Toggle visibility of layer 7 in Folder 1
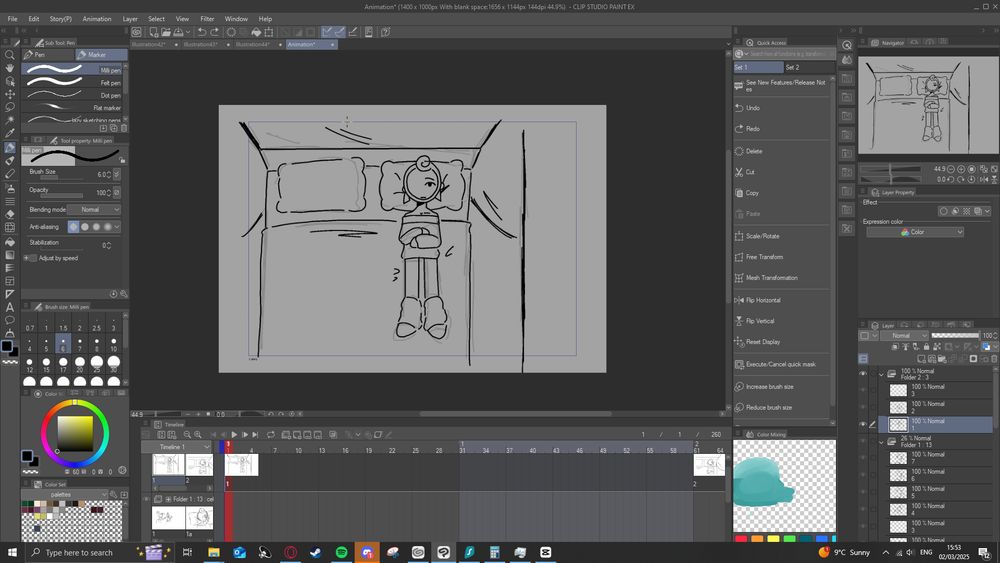 pyautogui.click(x=863, y=458)
